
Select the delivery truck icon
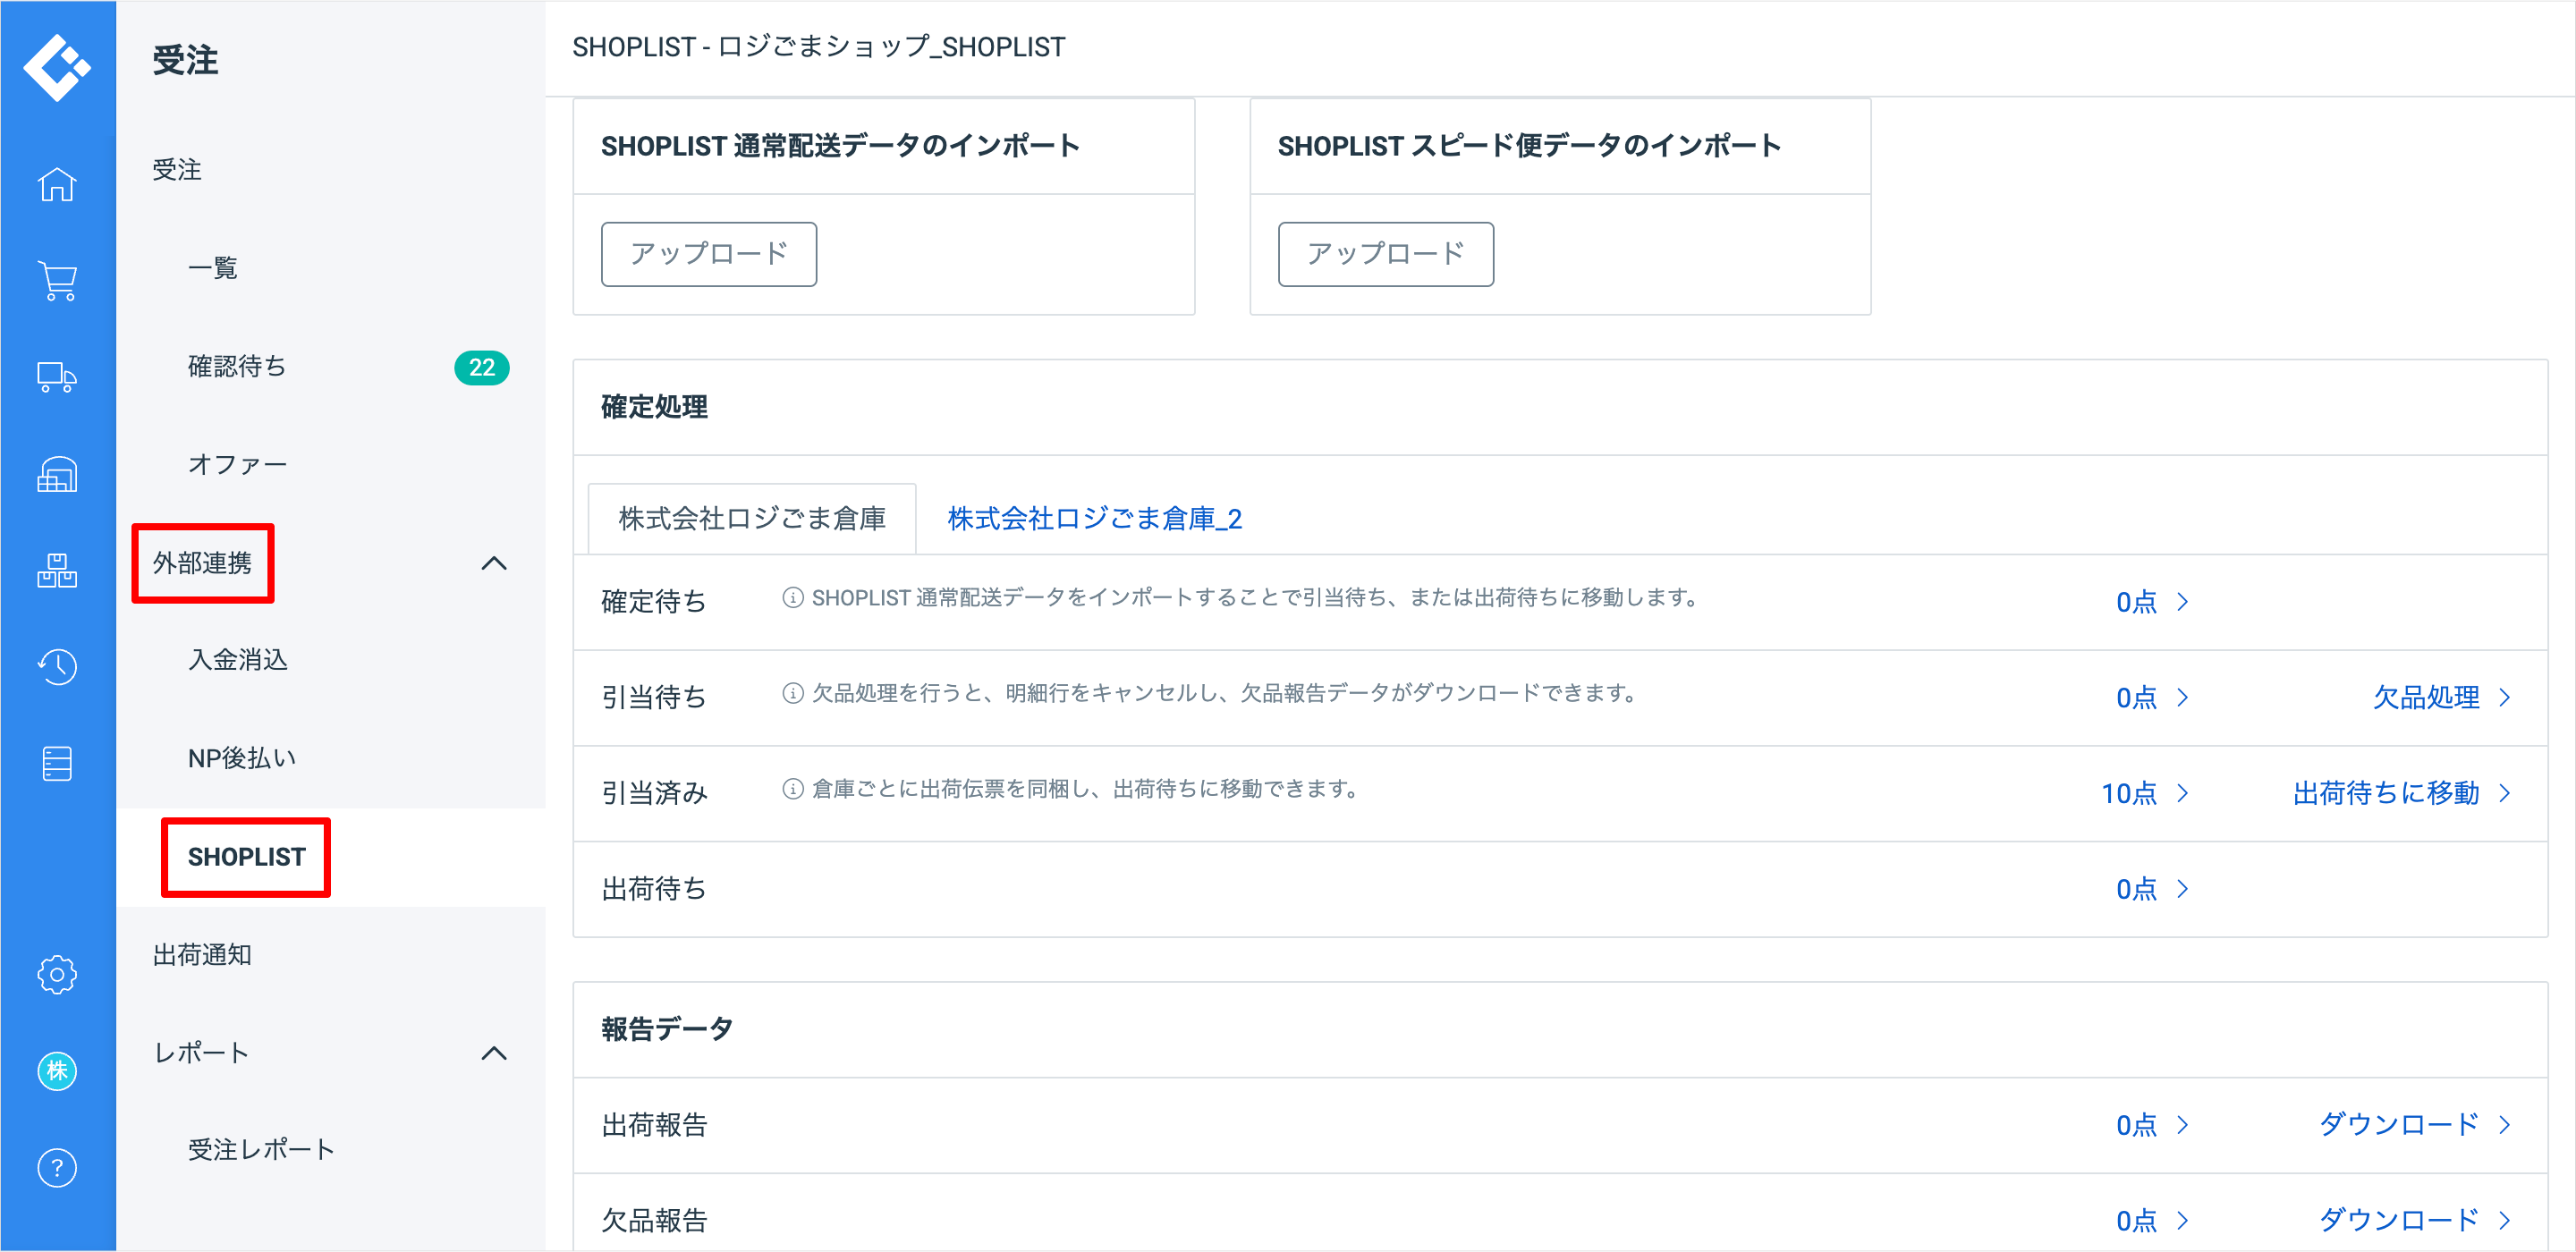coord(57,377)
